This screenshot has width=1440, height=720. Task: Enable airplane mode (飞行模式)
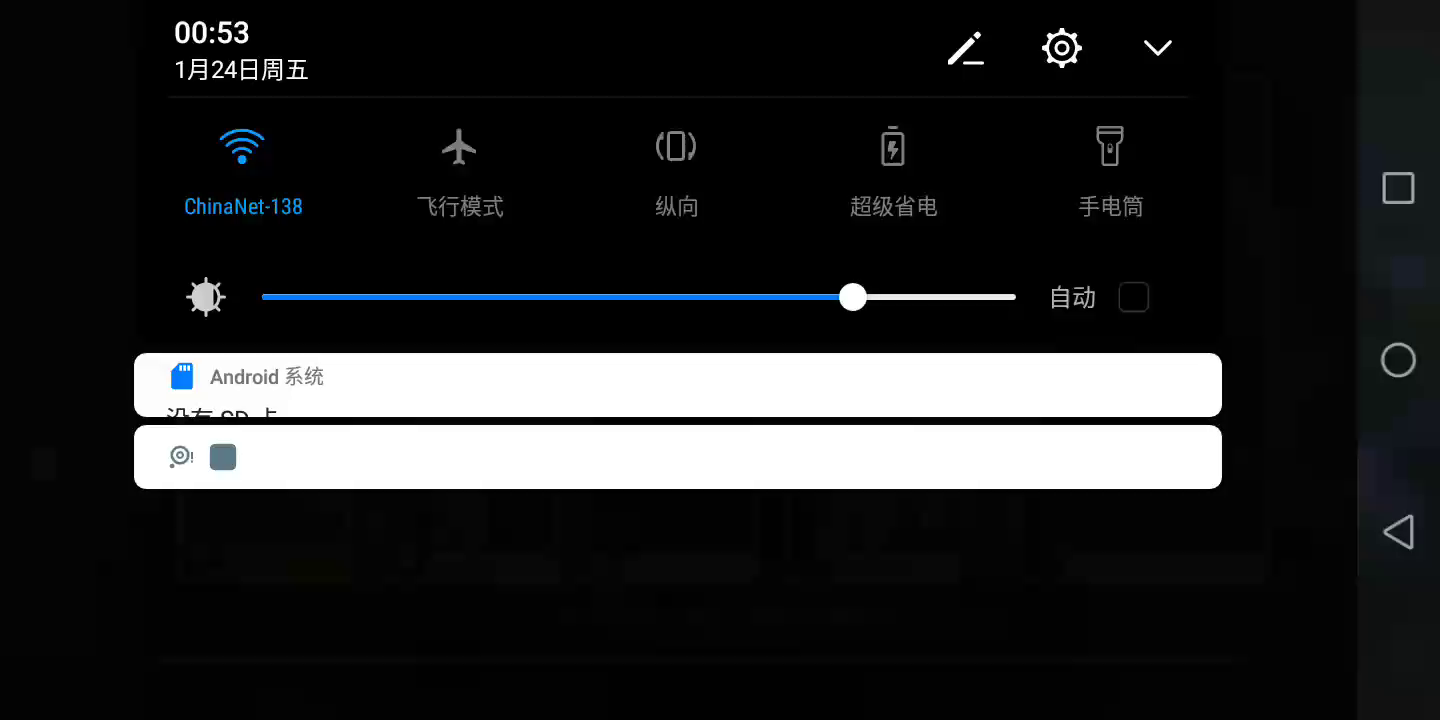(x=459, y=147)
